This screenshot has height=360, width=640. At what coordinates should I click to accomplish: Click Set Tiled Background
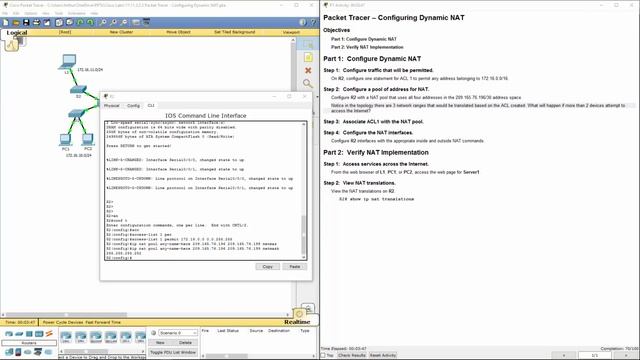pyautogui.click(x=235, y=32)
